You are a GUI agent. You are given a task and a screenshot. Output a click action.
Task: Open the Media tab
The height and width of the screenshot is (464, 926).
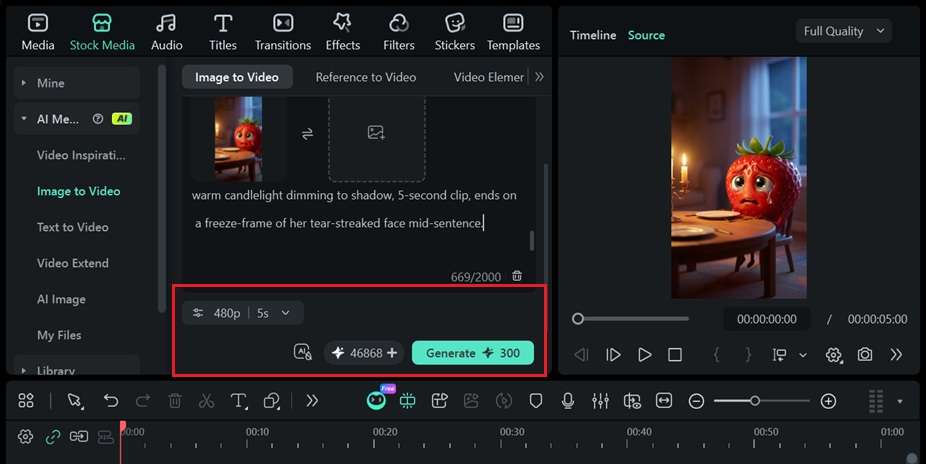38,32
